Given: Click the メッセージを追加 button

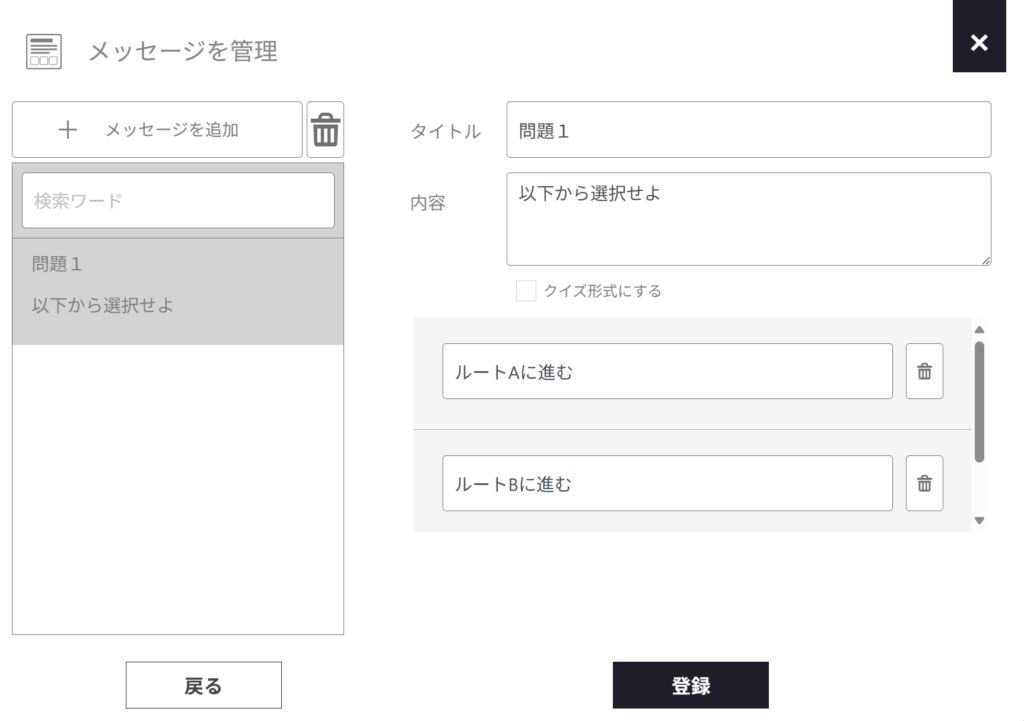Looking at the screenshot, I should (157, 130).
